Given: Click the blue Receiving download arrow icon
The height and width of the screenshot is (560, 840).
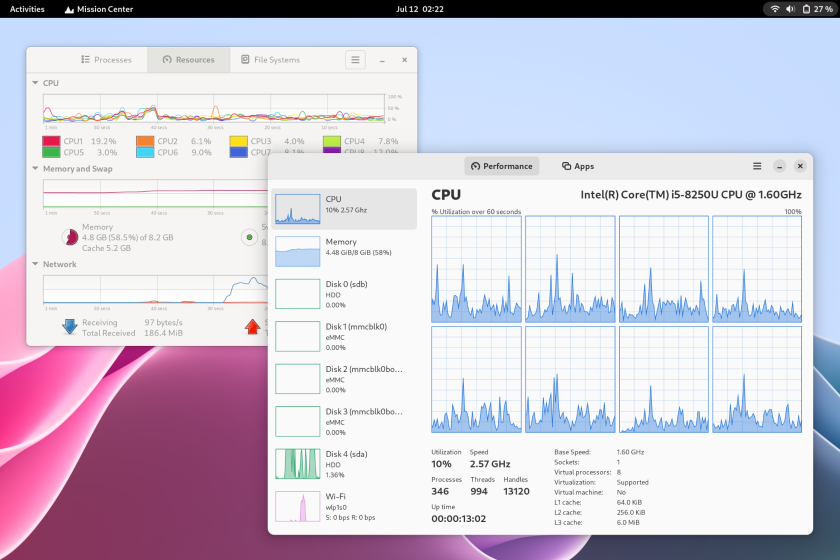Looking at the screenshot, I should coord(69,326).
